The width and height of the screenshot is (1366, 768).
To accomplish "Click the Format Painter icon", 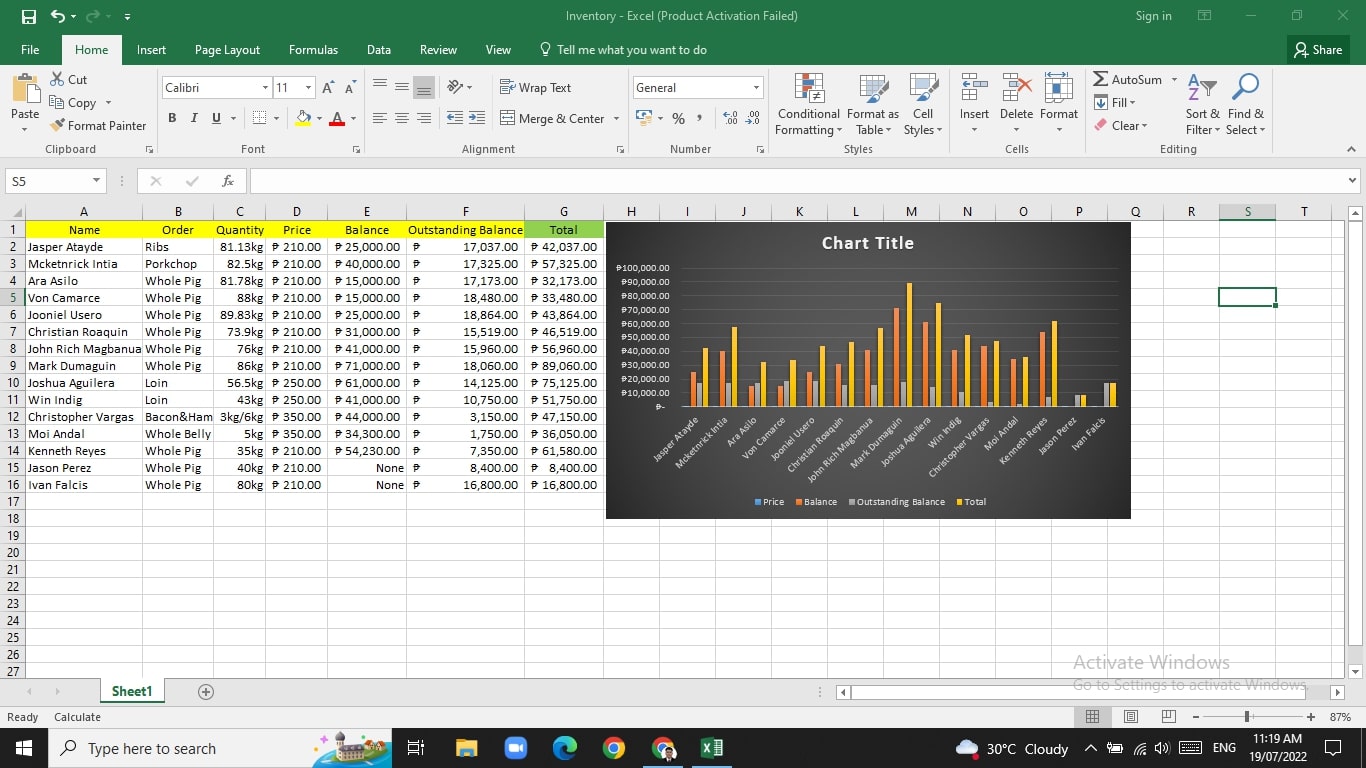I will tap(57, 126).
